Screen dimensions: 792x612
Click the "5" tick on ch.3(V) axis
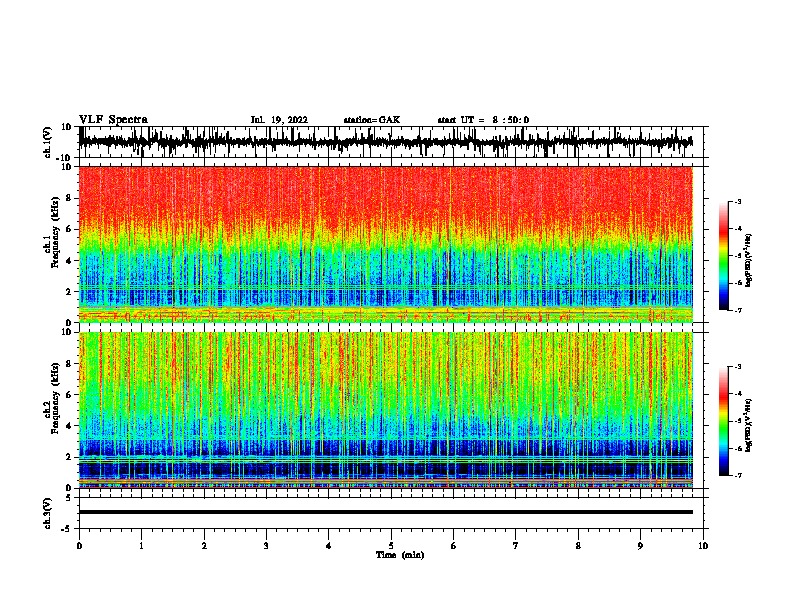click(69, 498)
